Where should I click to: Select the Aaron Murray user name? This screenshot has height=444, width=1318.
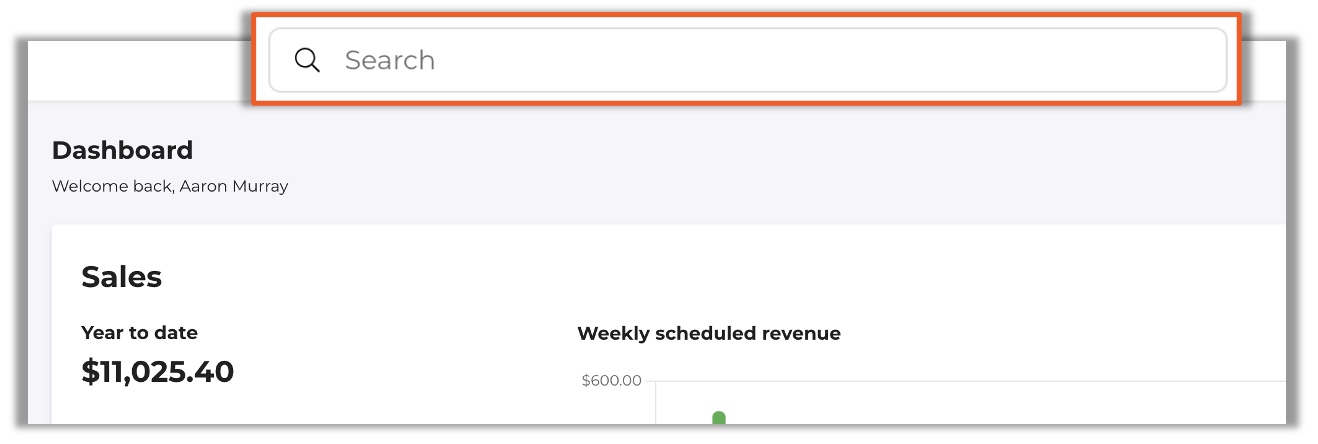click(234, 186)
